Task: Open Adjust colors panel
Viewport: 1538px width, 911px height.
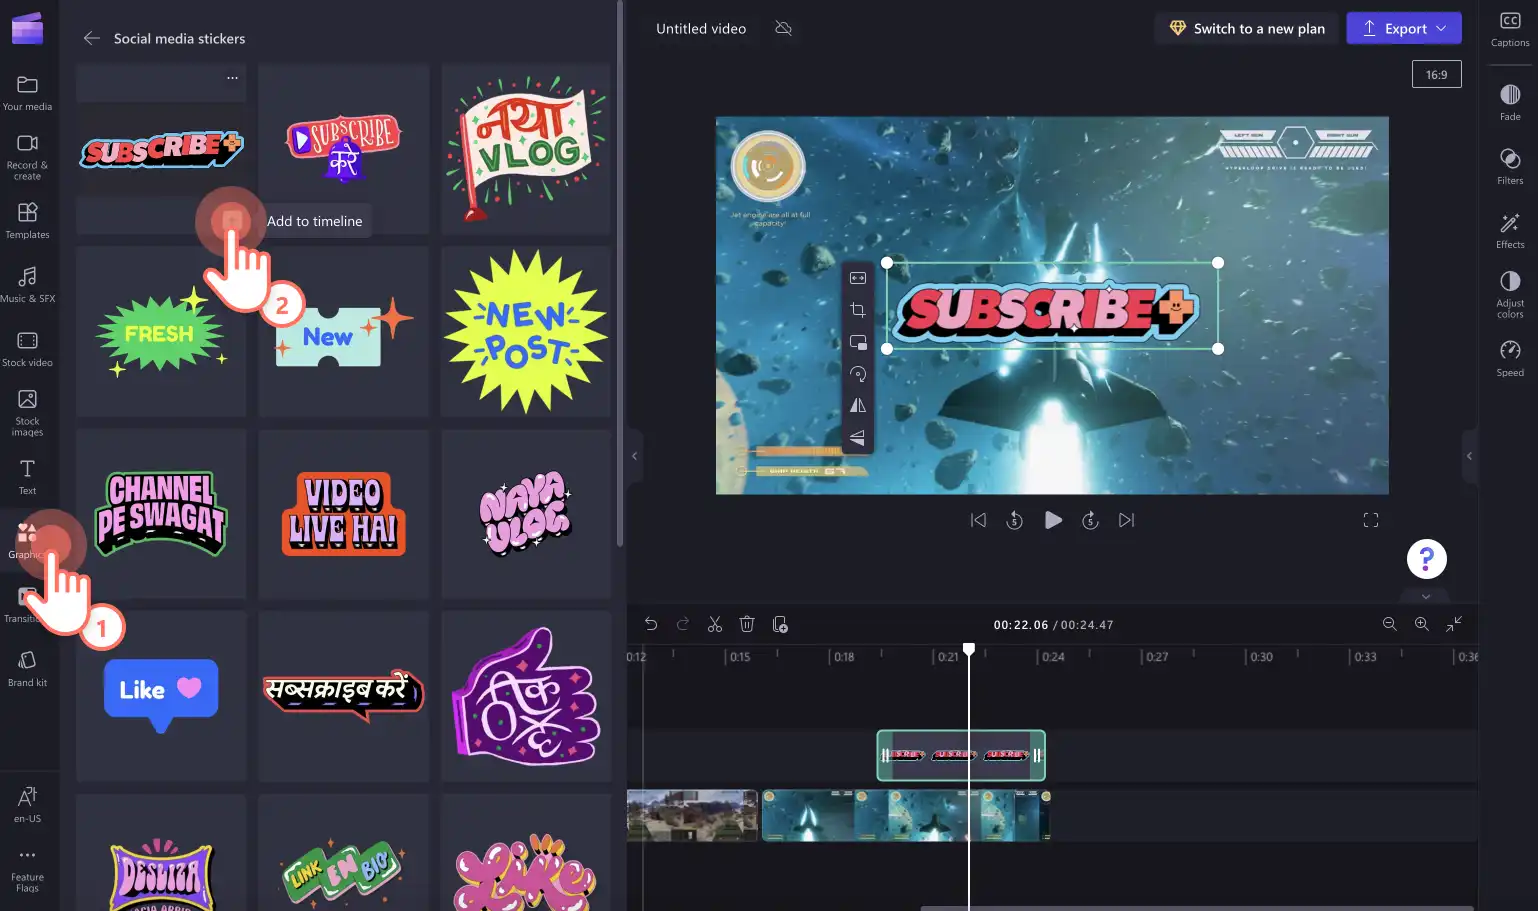Action: (x=1510, y=294)
